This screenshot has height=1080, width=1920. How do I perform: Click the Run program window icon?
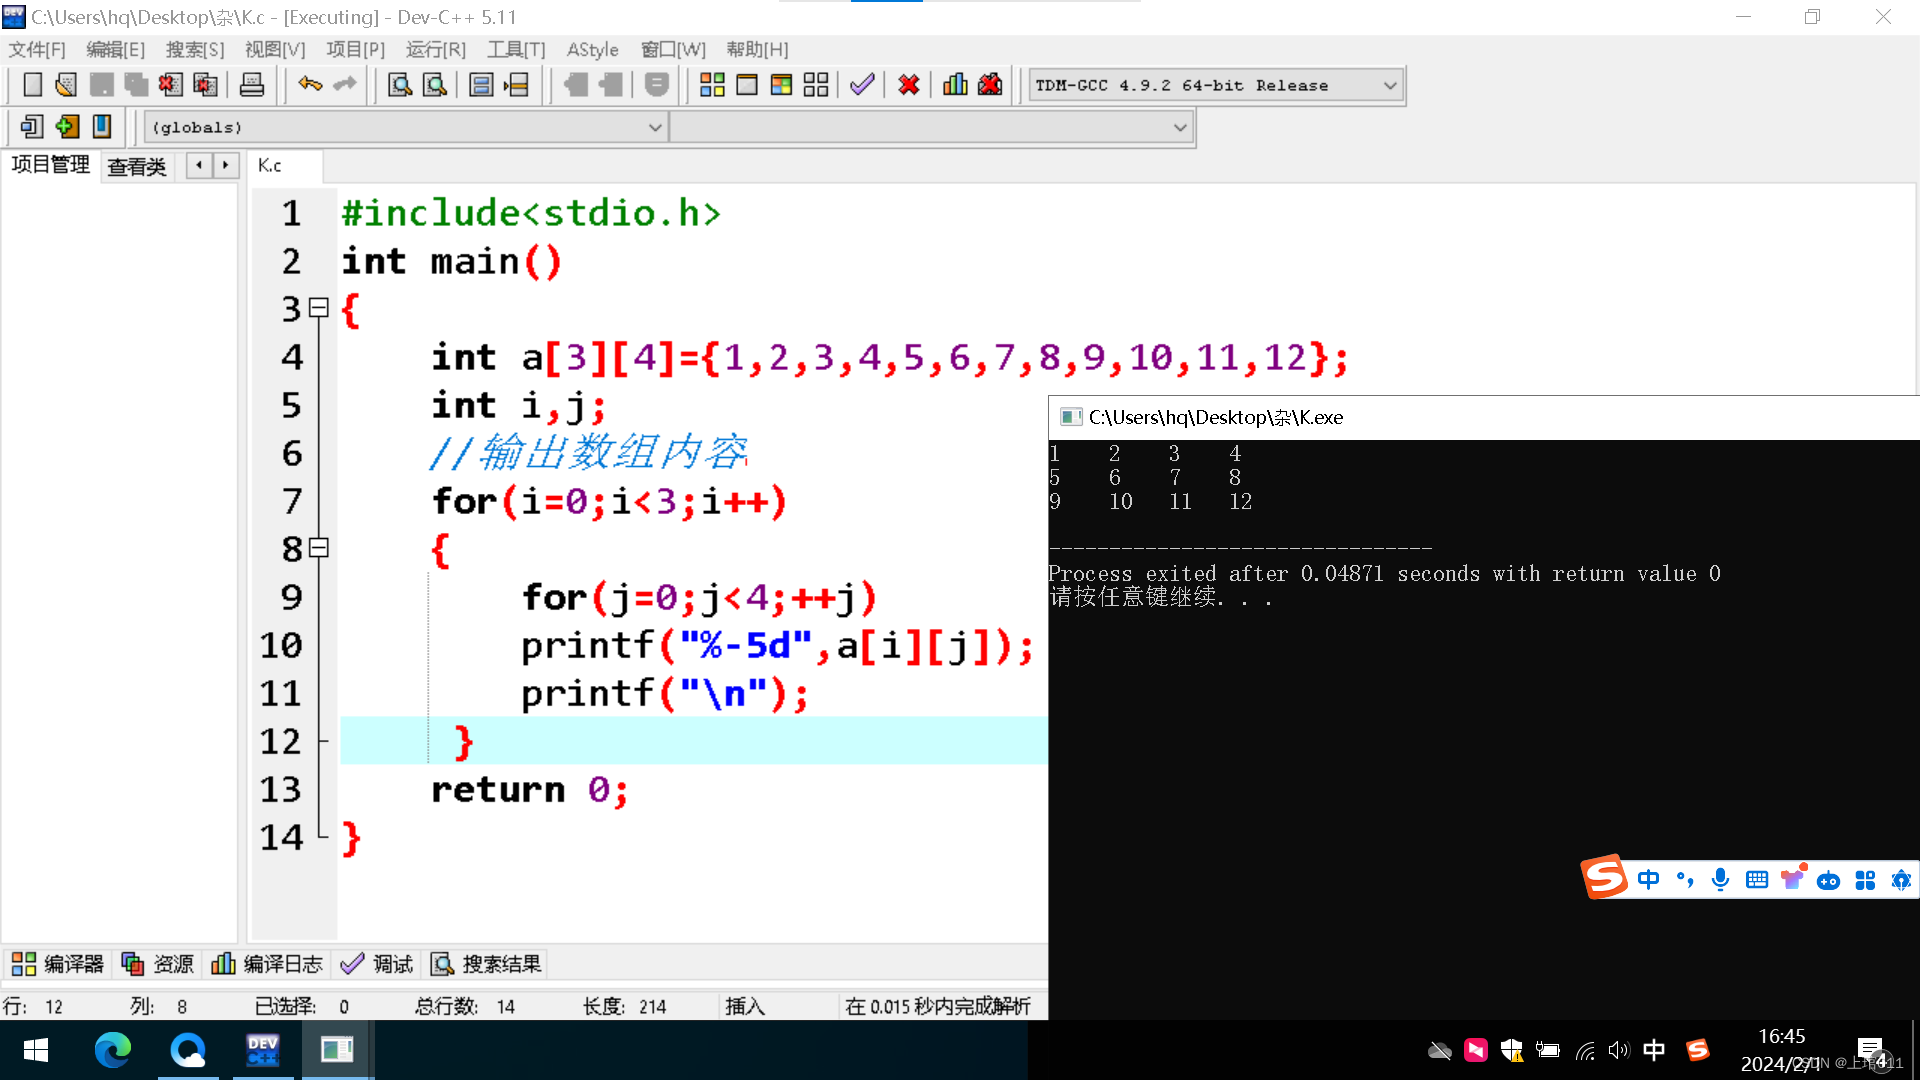[x=747, y=85]
